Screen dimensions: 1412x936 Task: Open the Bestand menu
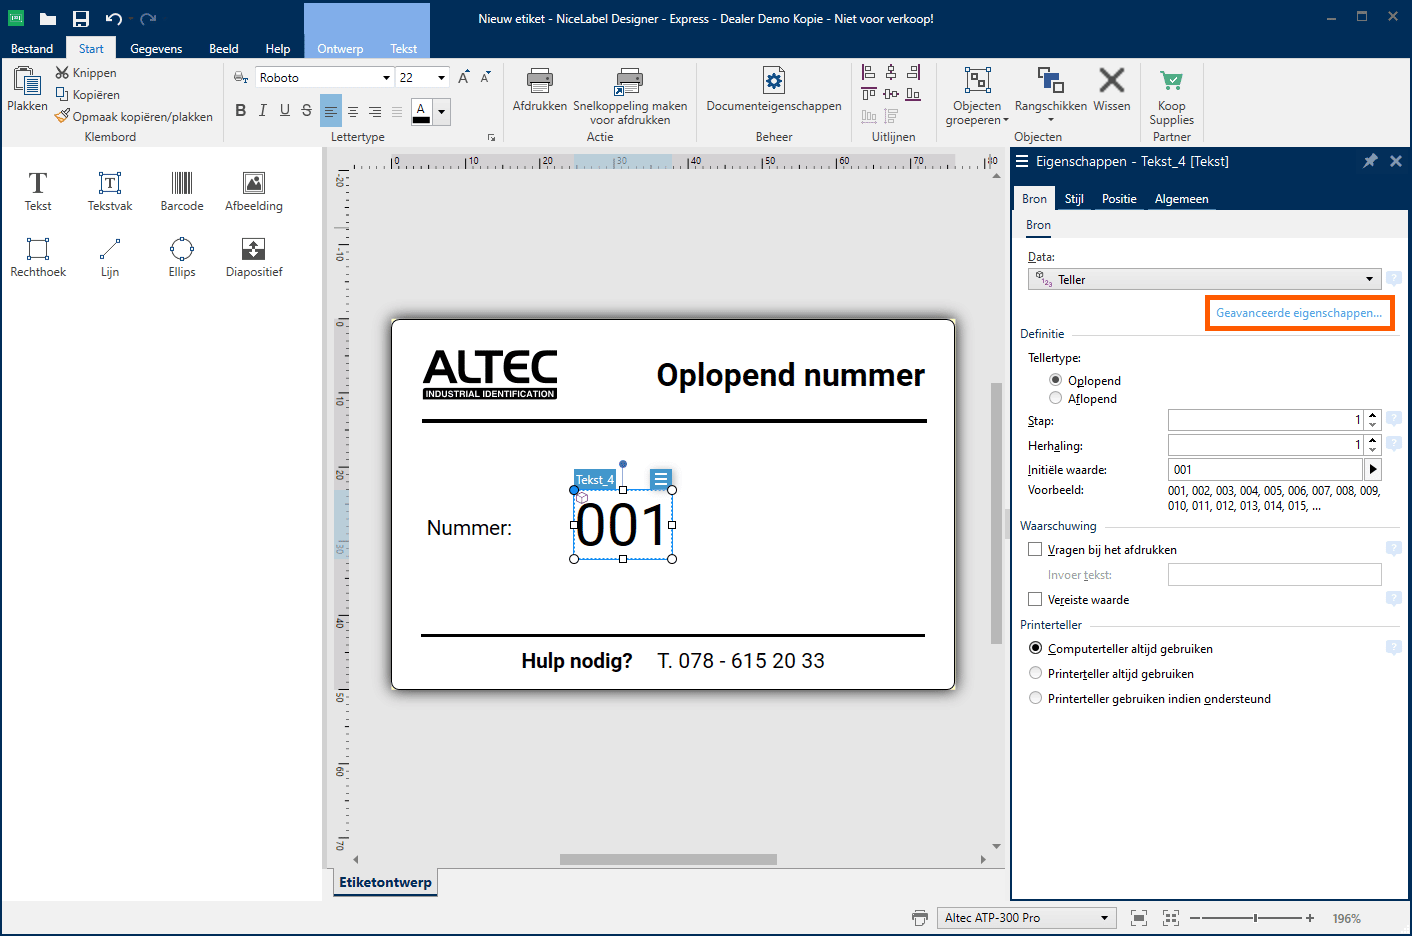[x=32, y=48]
